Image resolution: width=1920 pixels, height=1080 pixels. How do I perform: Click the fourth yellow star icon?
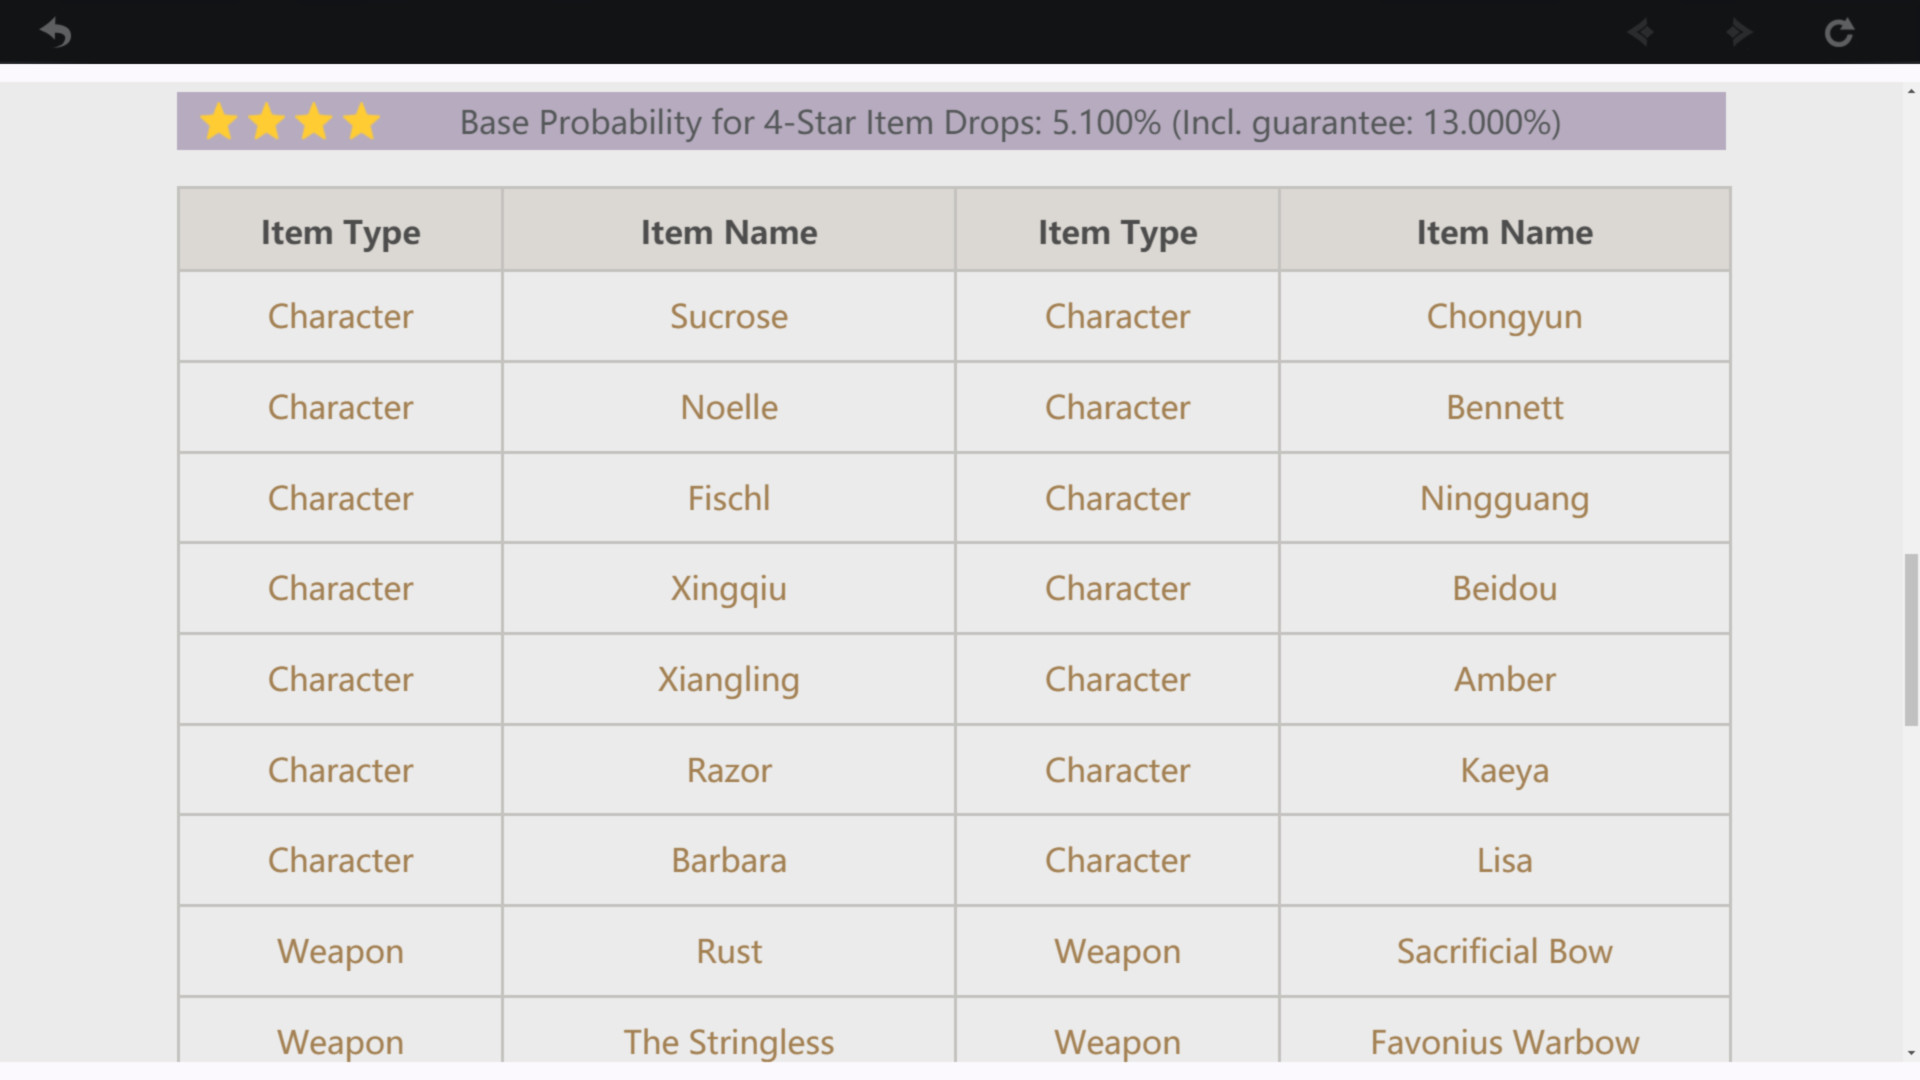pyautogui.click(x=361, y=122)
